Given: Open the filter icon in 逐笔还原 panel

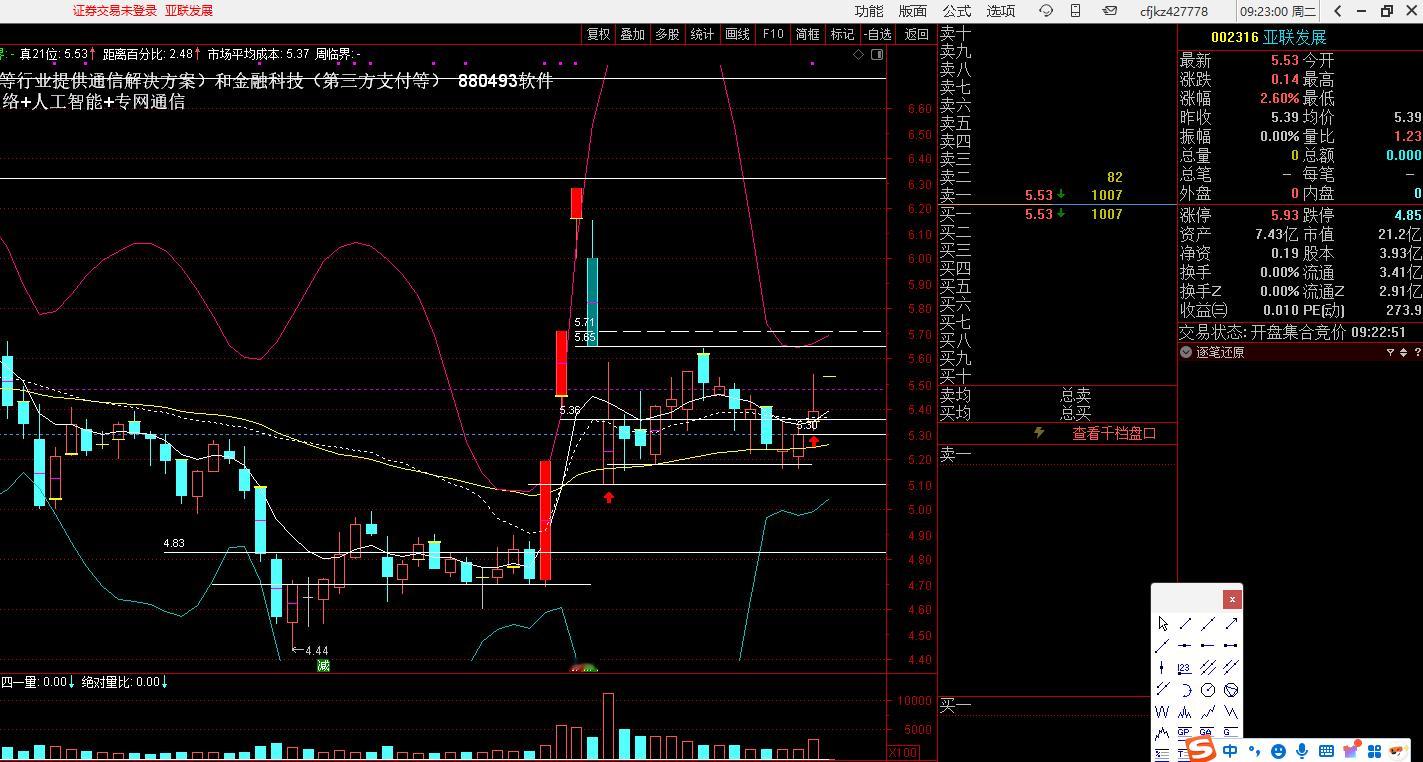Looking at the screenshot, I should (1390, 353).
